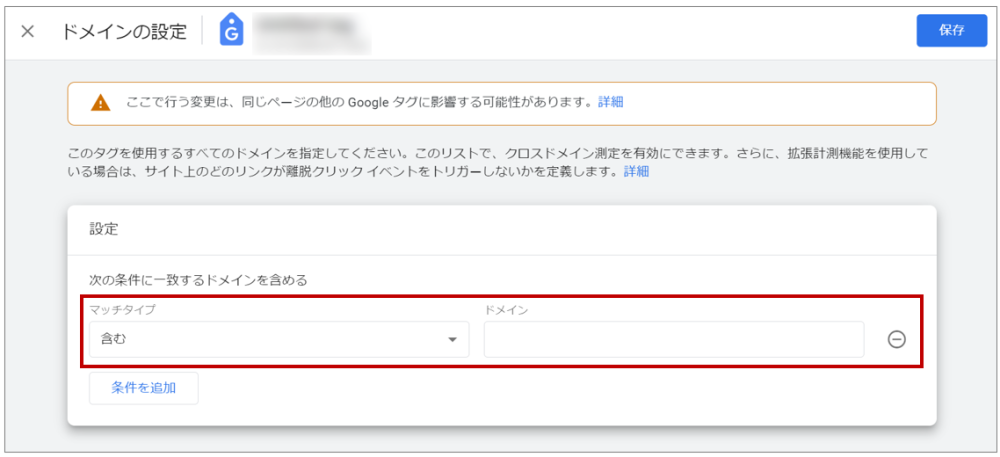Click the blue Google tag icon
This screenshot has width=1000, height=457.
tap(232, 31)
